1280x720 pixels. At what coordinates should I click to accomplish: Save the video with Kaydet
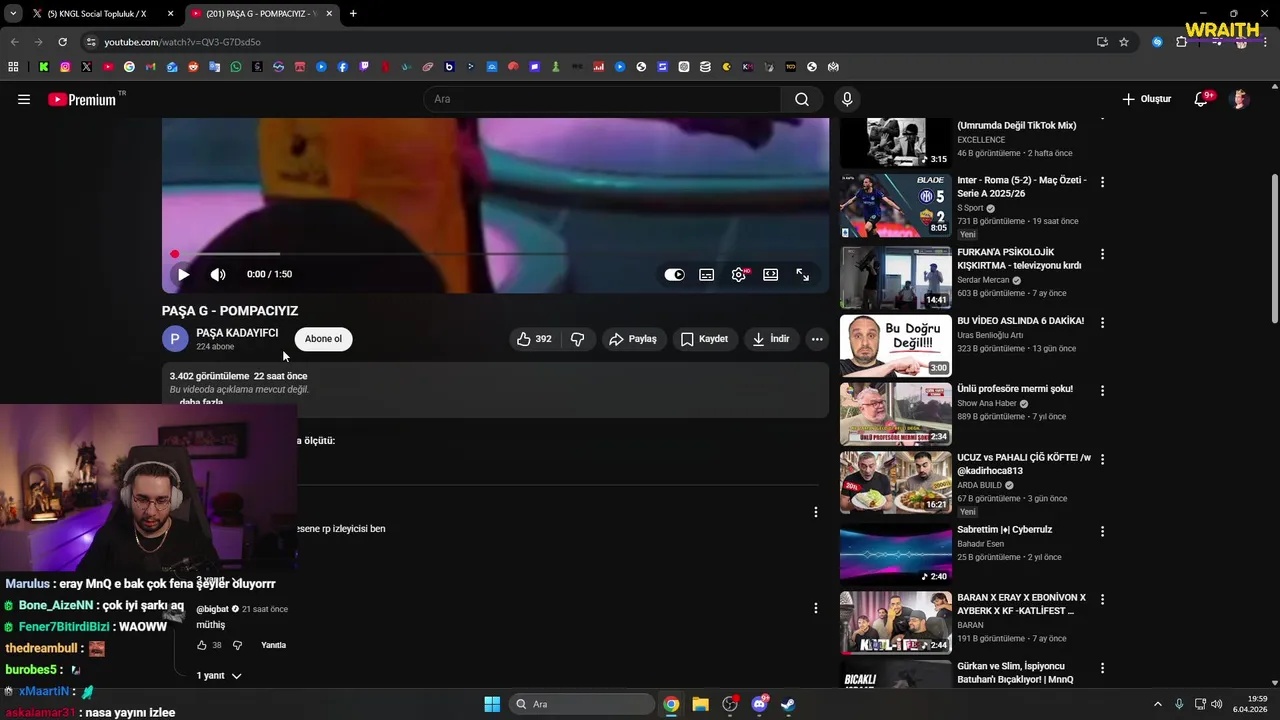click(704, 339)
